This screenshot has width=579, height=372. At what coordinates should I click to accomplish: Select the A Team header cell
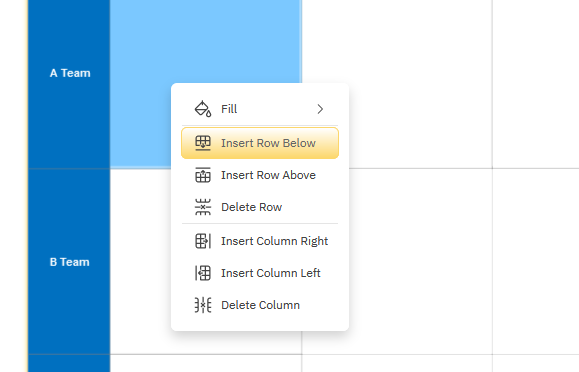pyautogui.click(x=69, y=84)
